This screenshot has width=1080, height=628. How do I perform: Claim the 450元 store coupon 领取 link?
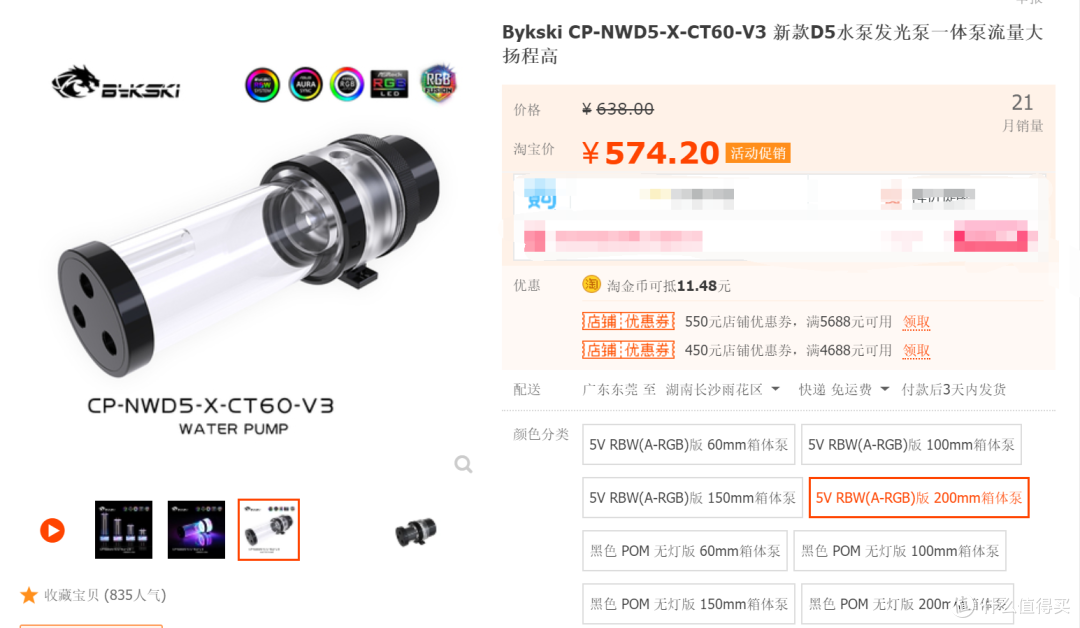click(x=916, y=350)
